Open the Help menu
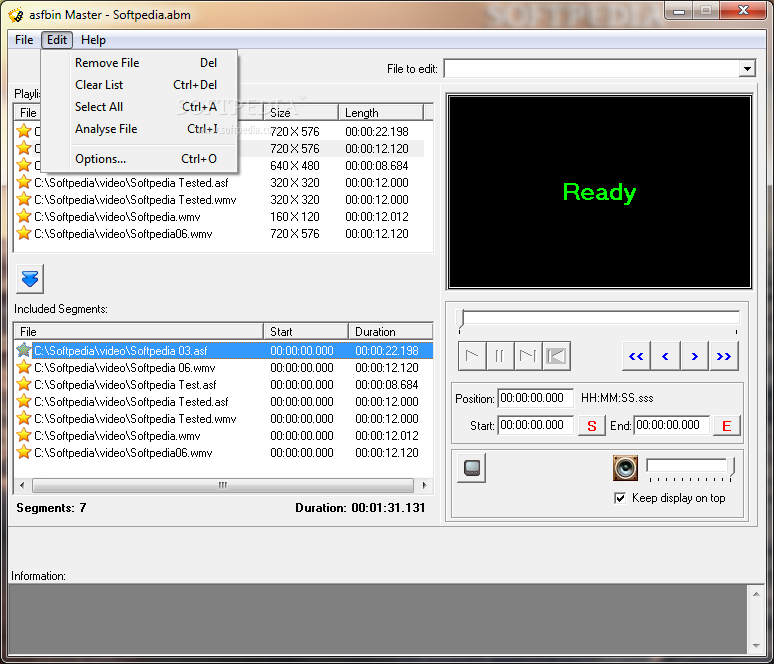Viewport: 774px width, 664px height. 93,40
